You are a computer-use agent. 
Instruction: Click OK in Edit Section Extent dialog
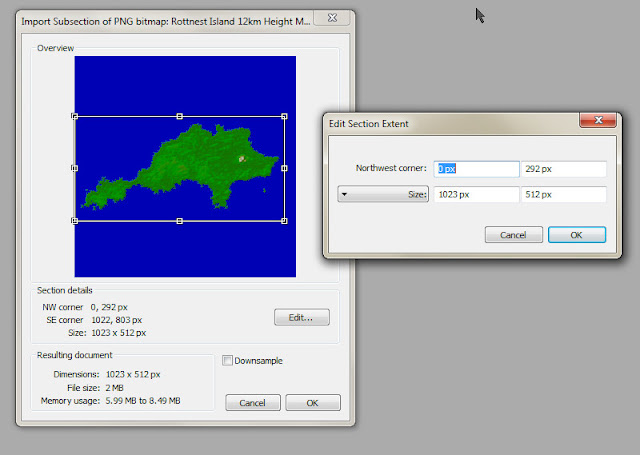point(577,235)
